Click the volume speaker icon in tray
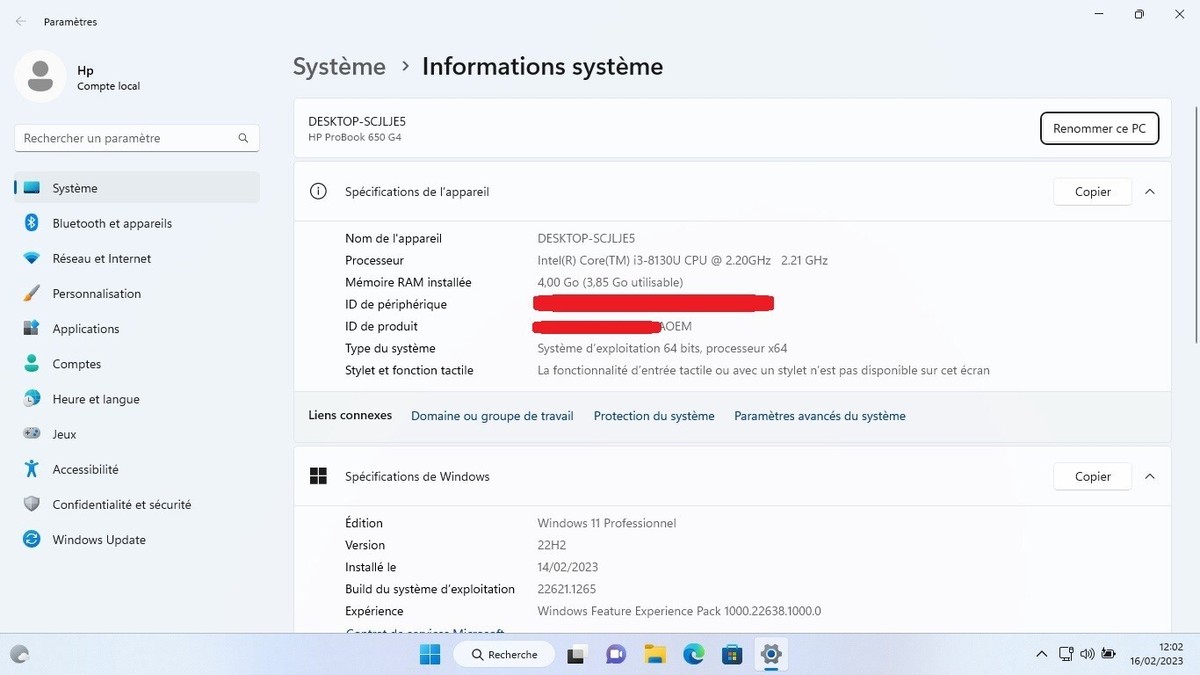 tap(1087, 654)
